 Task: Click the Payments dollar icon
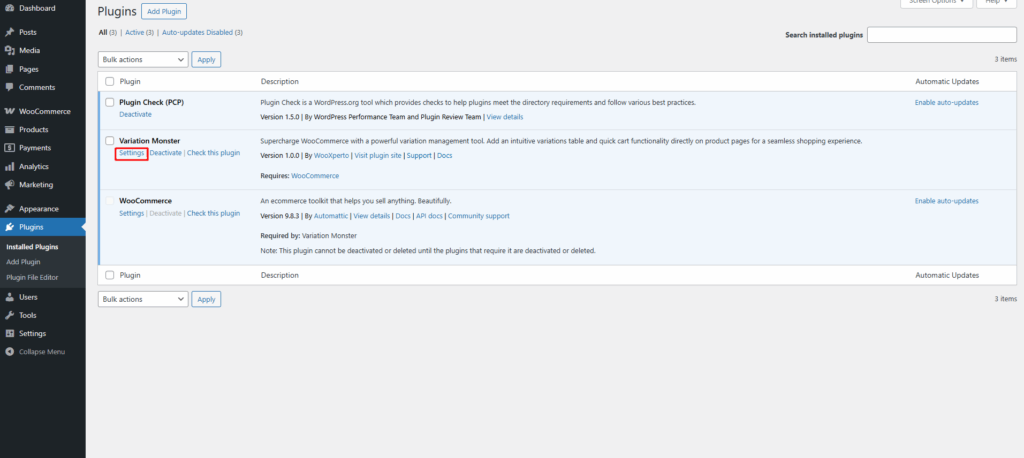[10, 148]
